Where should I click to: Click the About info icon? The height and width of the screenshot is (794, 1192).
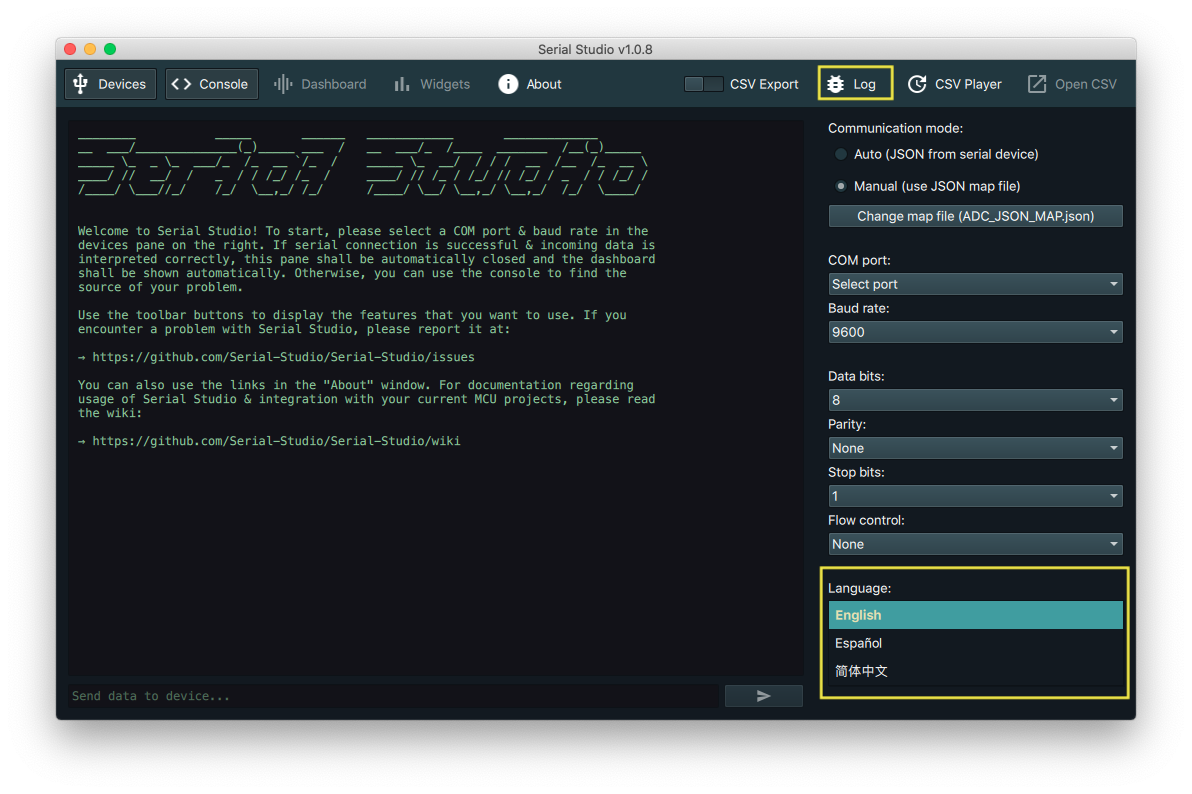[507, 84]
